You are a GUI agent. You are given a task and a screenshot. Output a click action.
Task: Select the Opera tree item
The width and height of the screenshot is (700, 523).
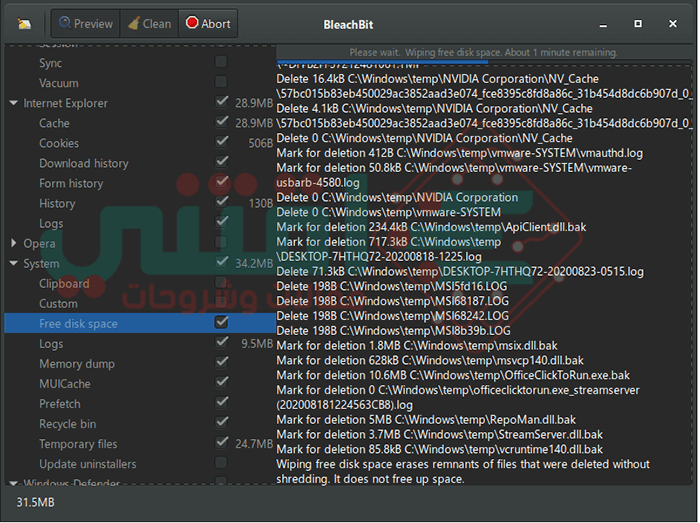(x=39, y=244)
